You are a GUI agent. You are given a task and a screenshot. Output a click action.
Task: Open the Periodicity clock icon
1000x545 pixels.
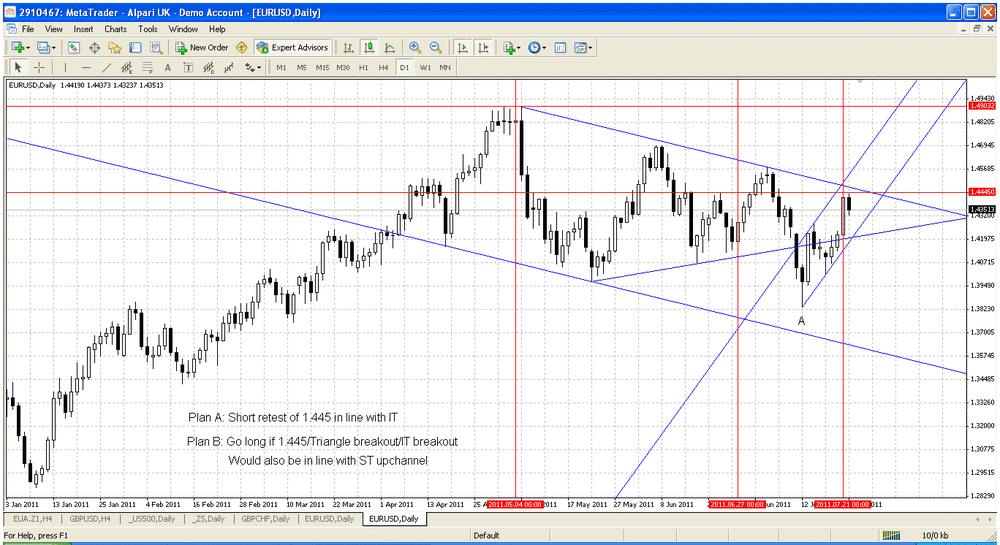click(534, 47)
